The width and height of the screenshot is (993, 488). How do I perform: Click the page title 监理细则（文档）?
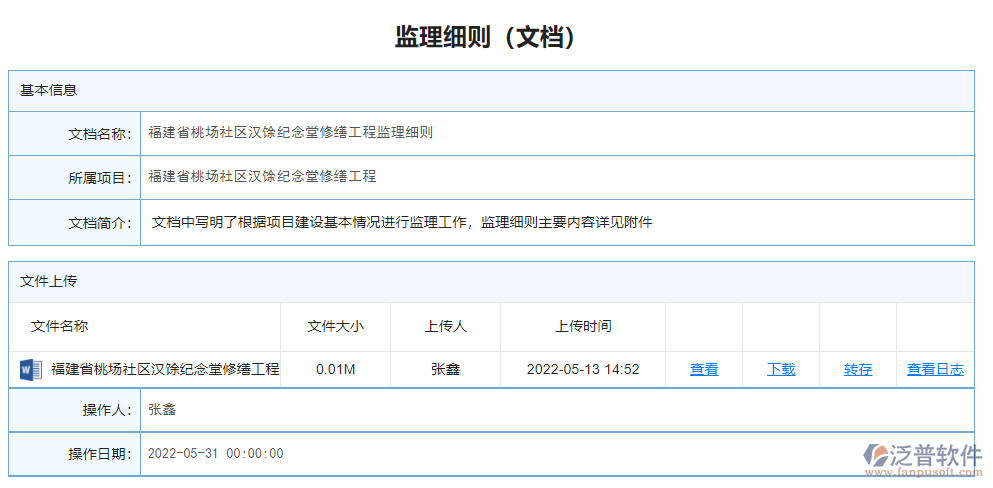pos(487,37)
